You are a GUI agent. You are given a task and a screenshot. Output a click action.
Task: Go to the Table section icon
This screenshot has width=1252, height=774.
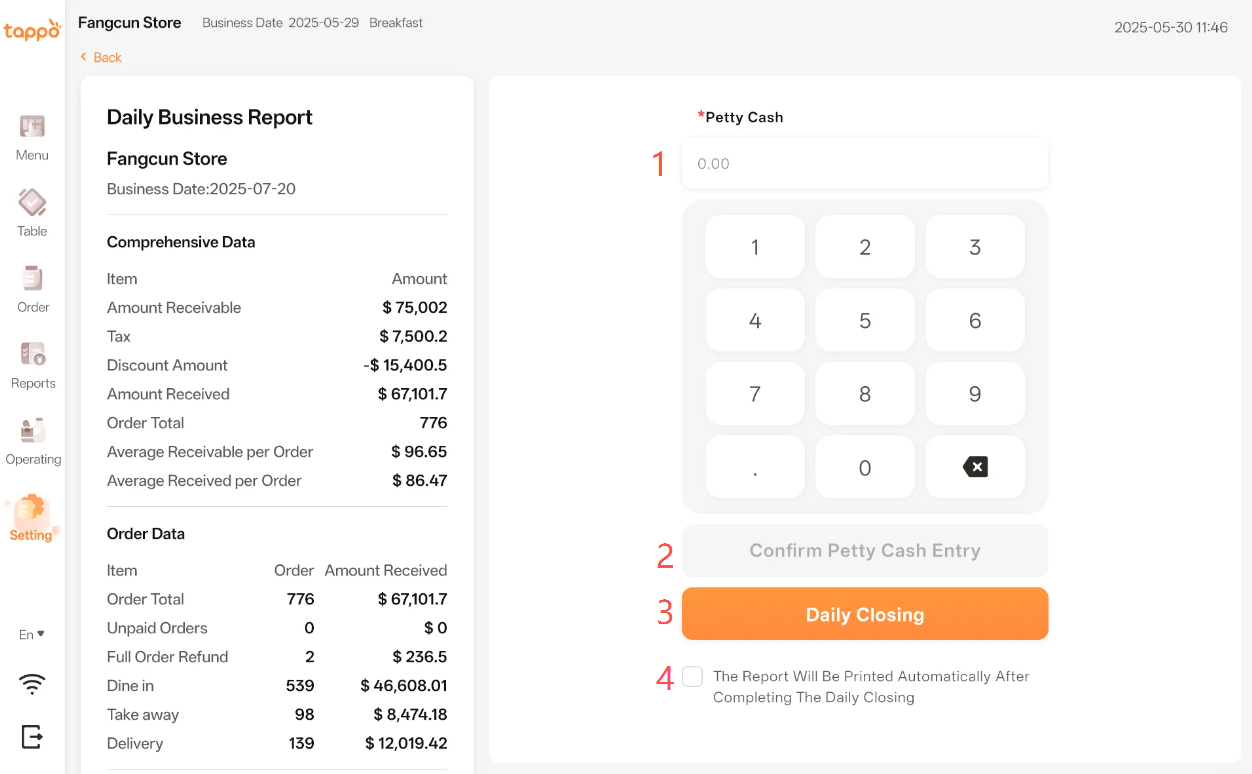click(x=32, y=204)
